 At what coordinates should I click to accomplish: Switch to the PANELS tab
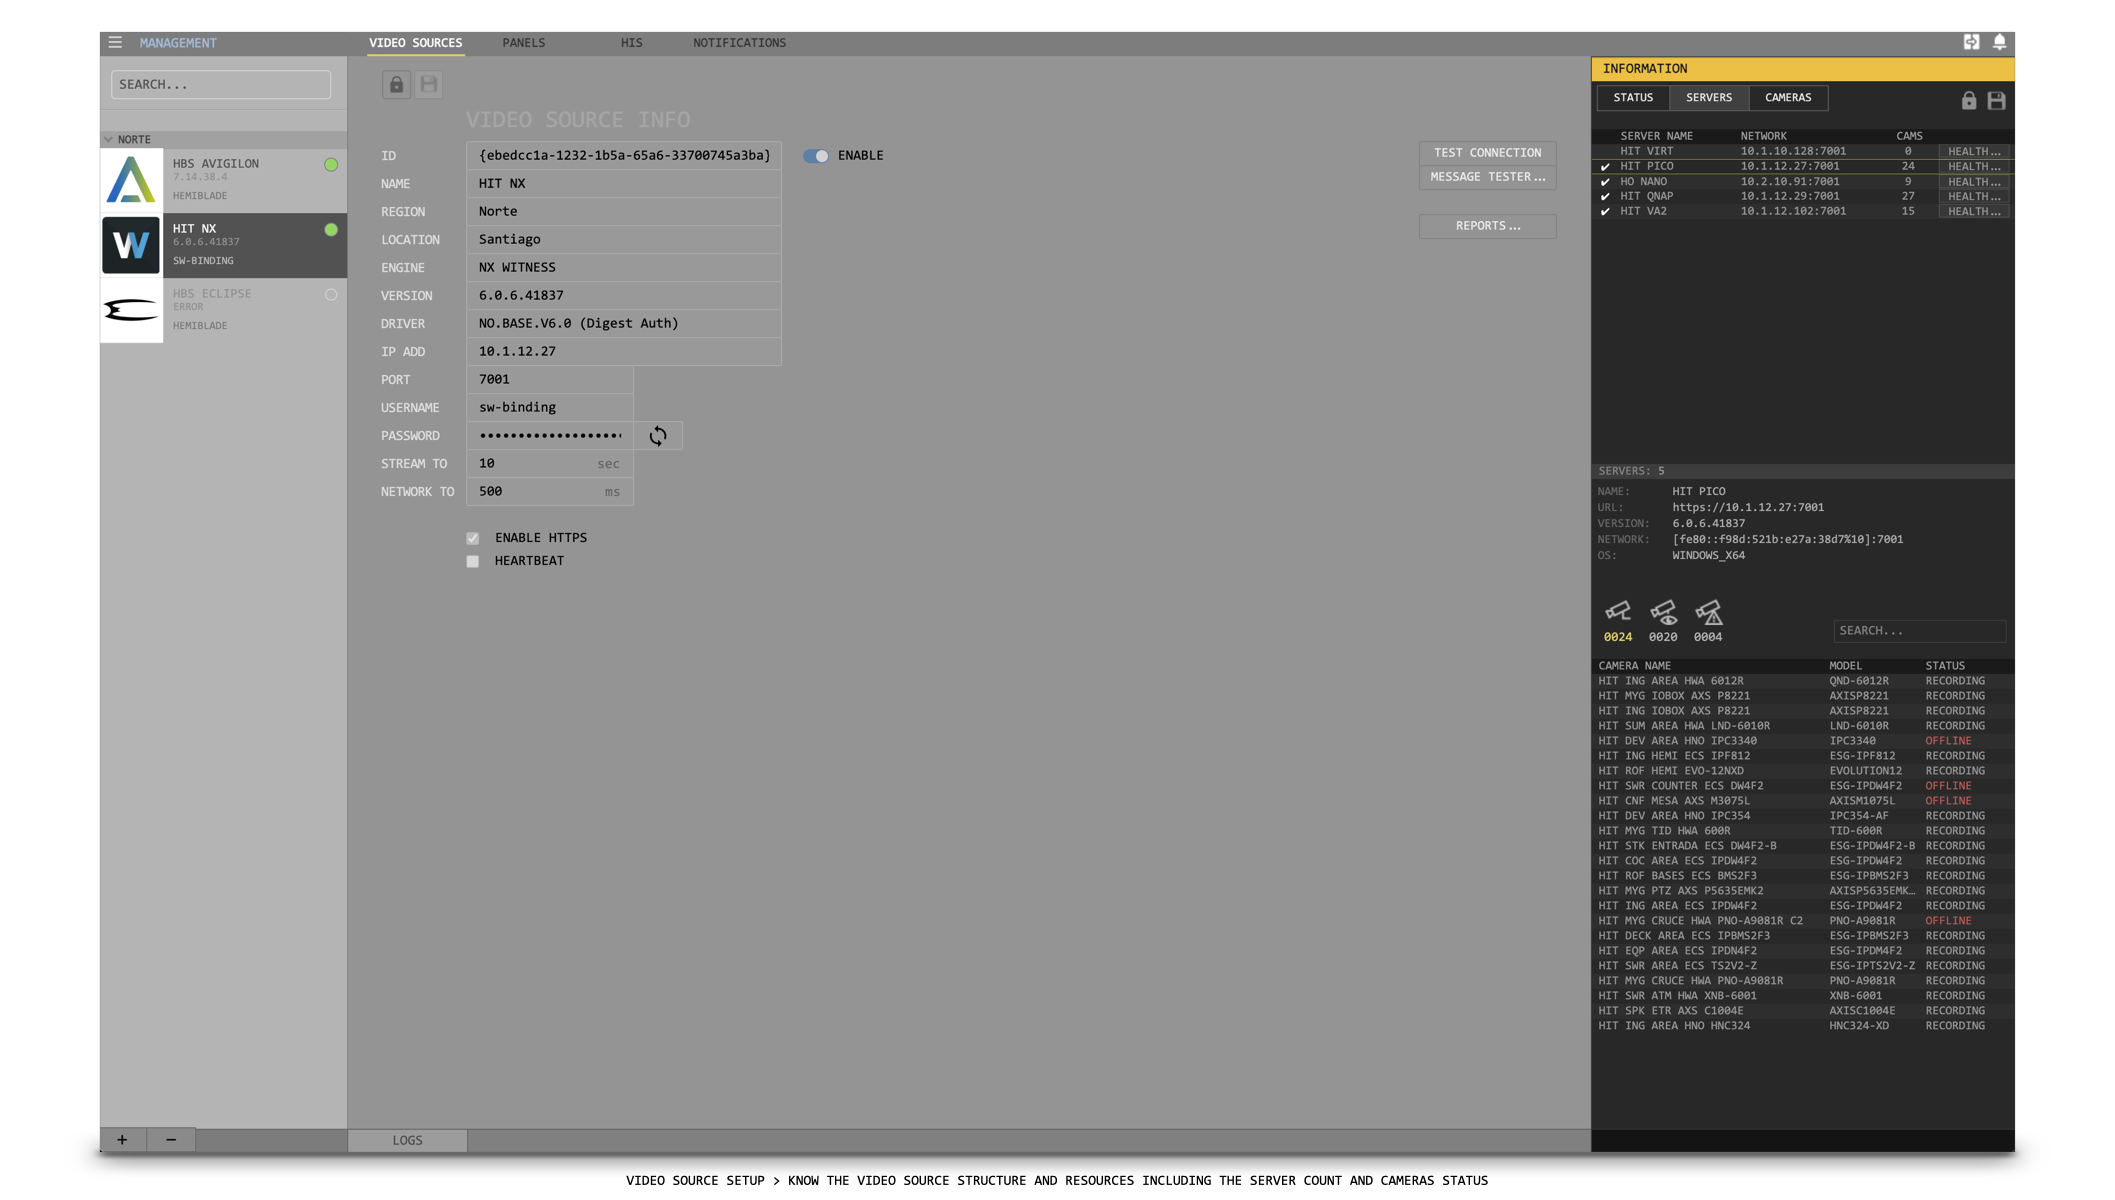click(523, 42)
